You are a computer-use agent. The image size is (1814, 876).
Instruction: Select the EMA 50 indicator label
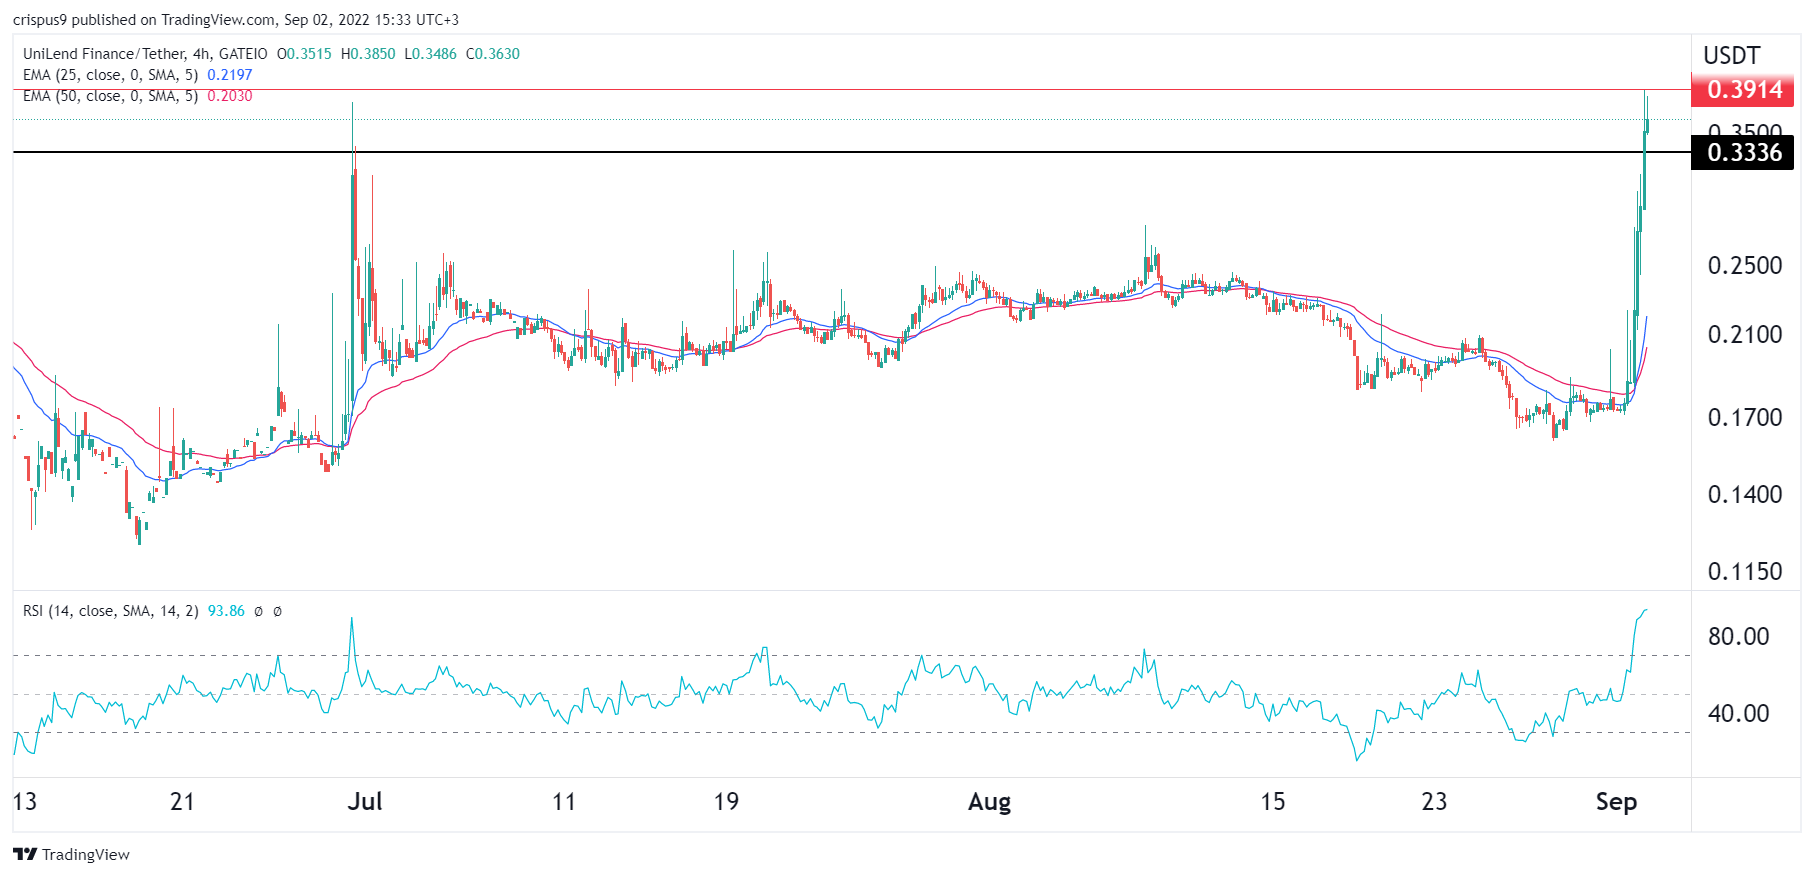[111, 96]
